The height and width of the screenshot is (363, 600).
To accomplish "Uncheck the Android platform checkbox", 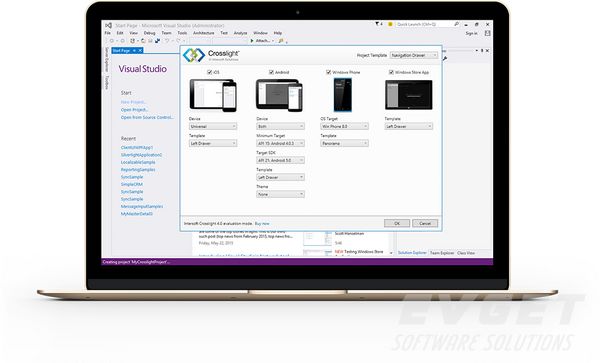I will pos(271,72).
